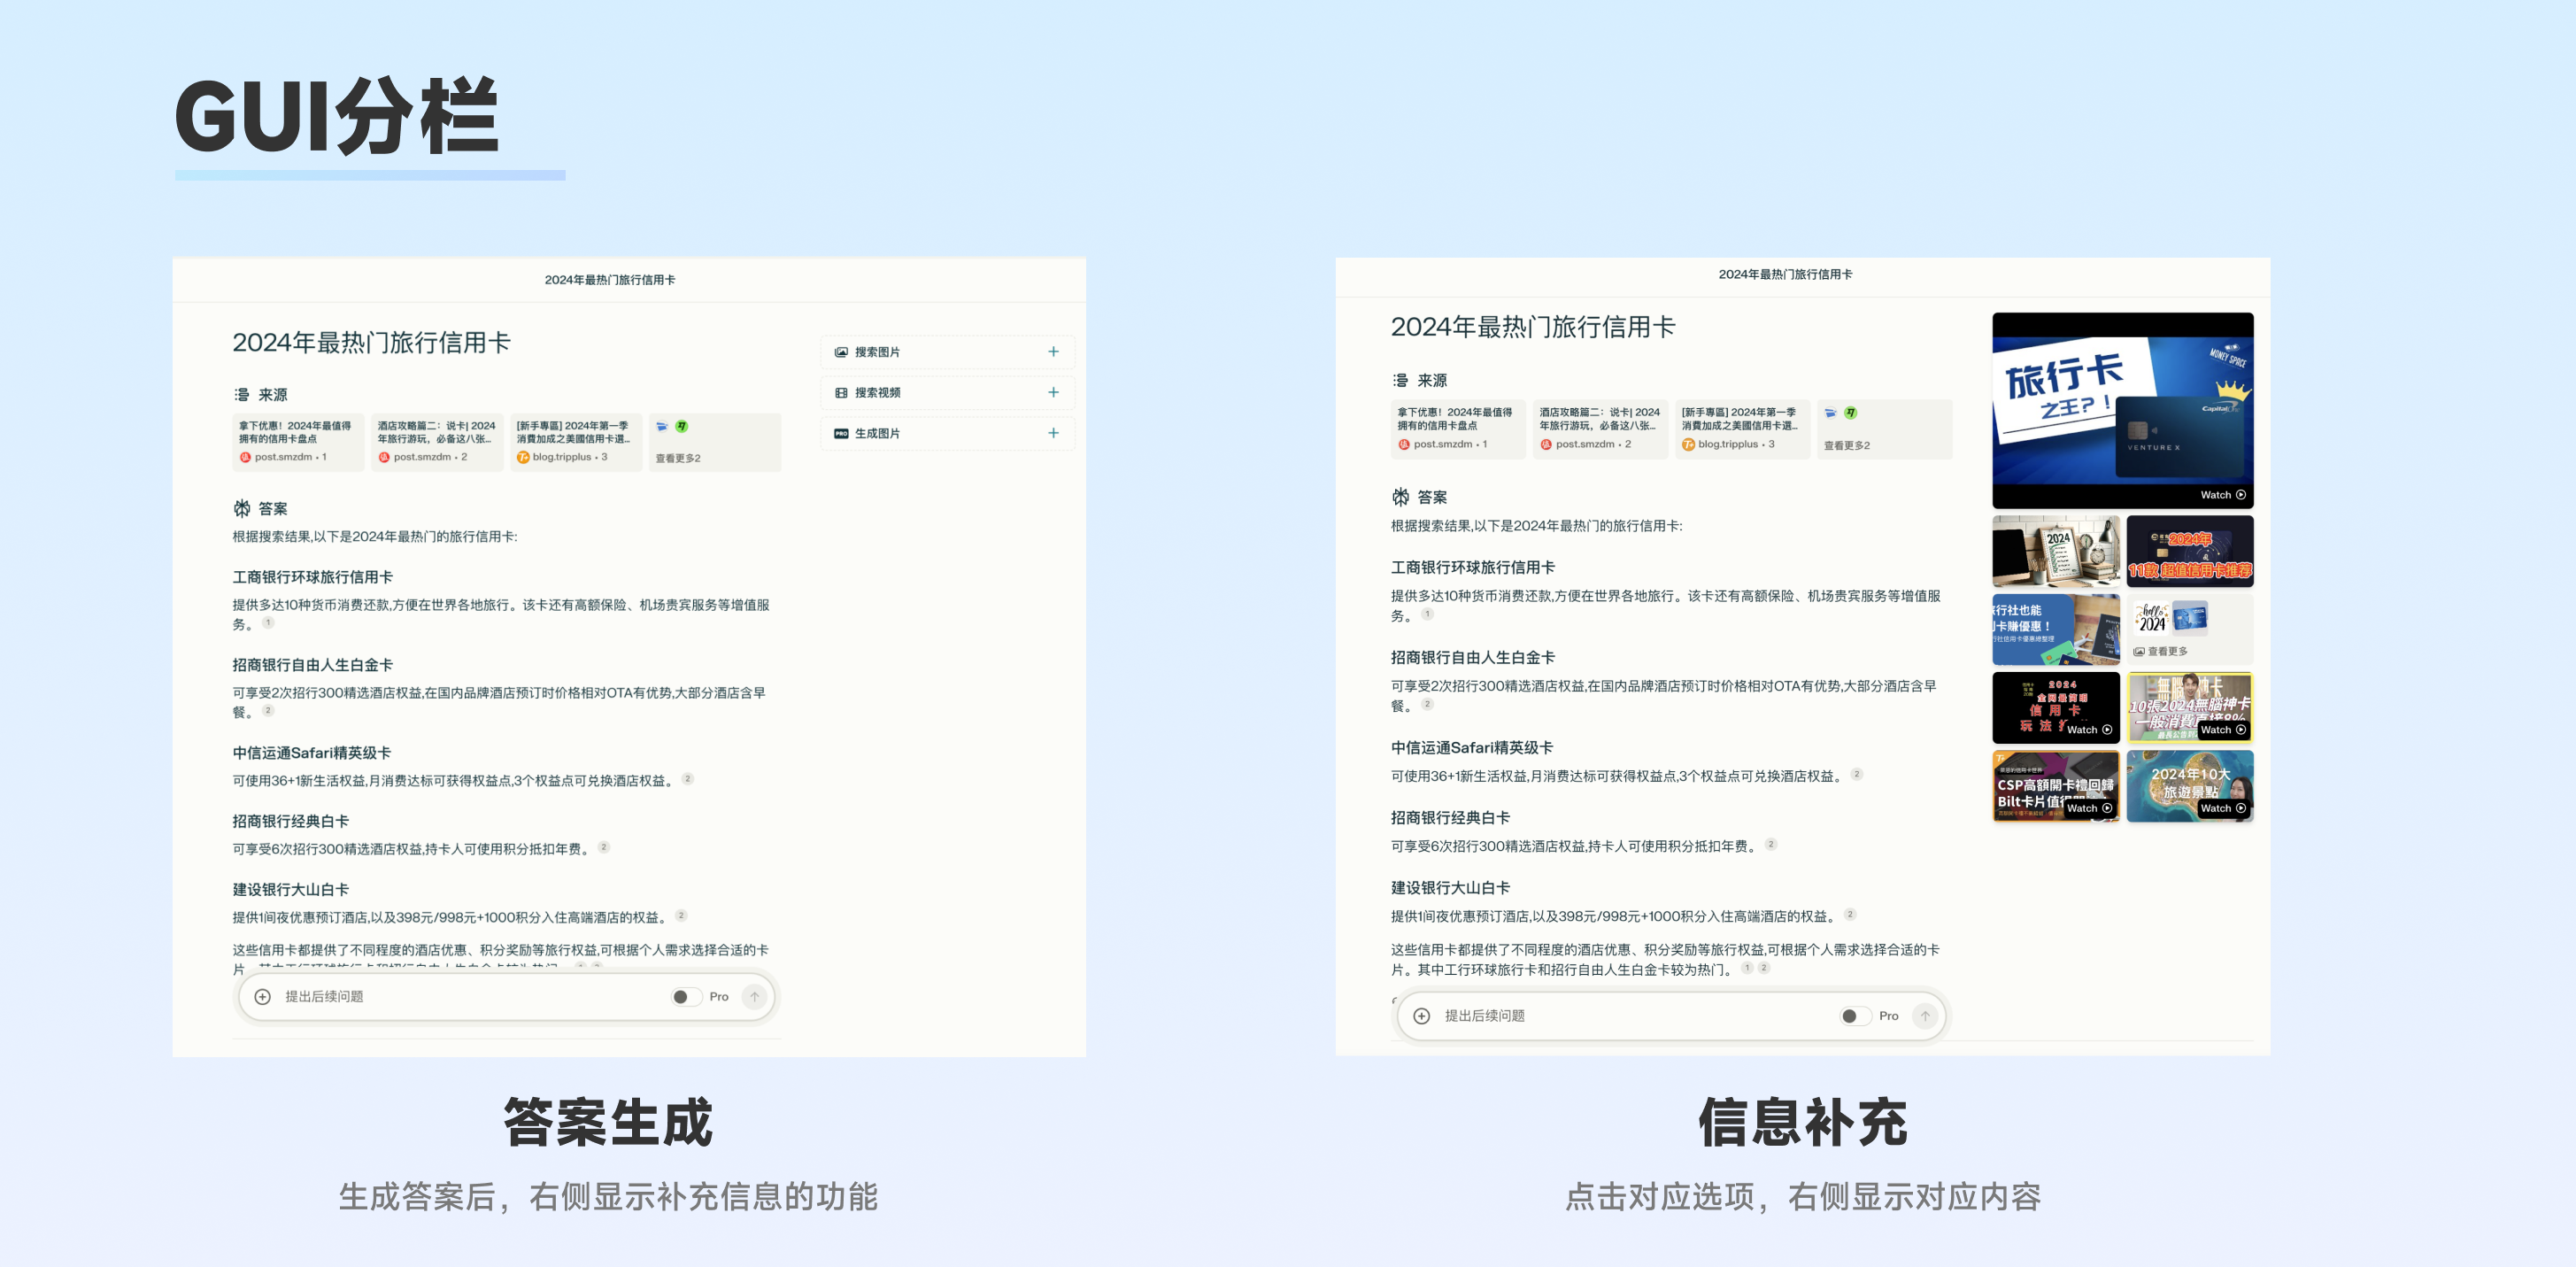
Task: In left panel, click heading 工商银行环球旅行信用卡
Action: point(312,577)
